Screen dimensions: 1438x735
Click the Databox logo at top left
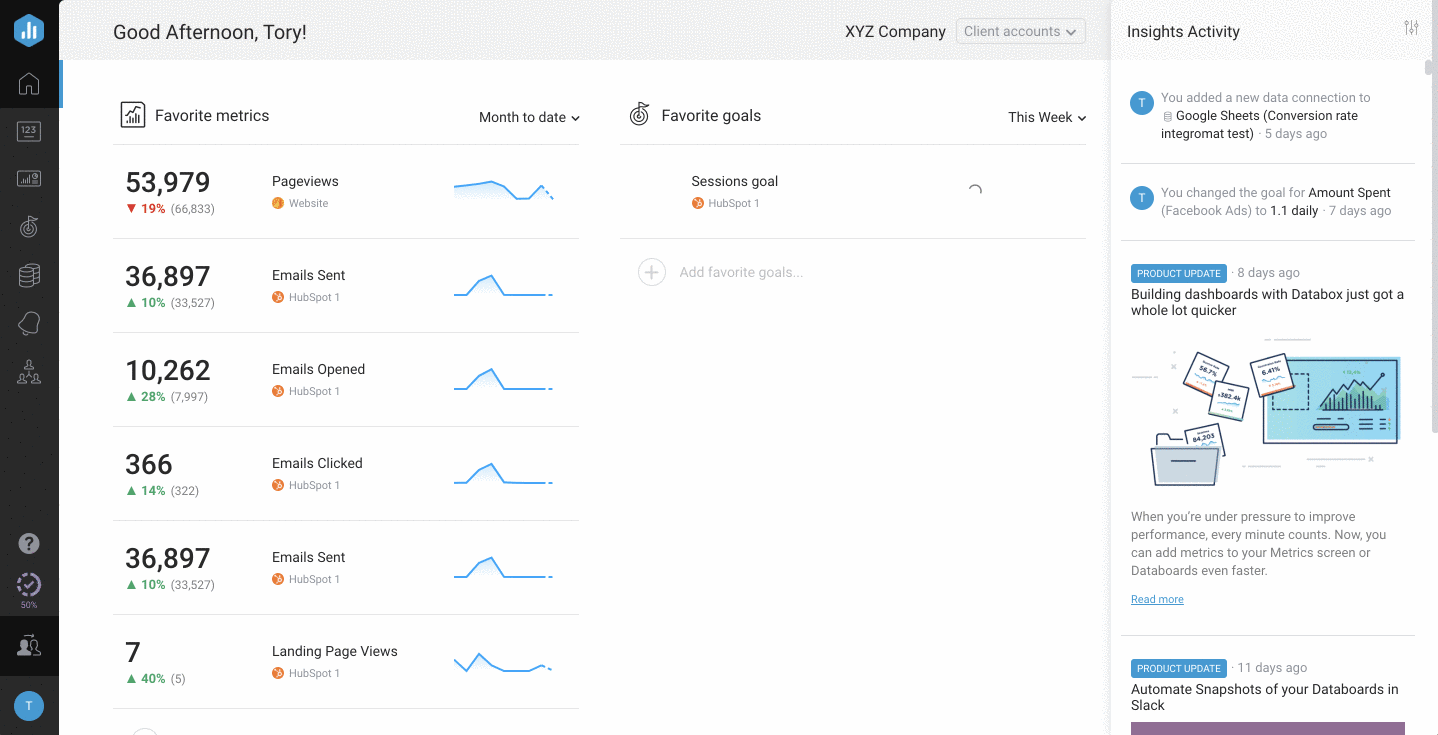28,30
